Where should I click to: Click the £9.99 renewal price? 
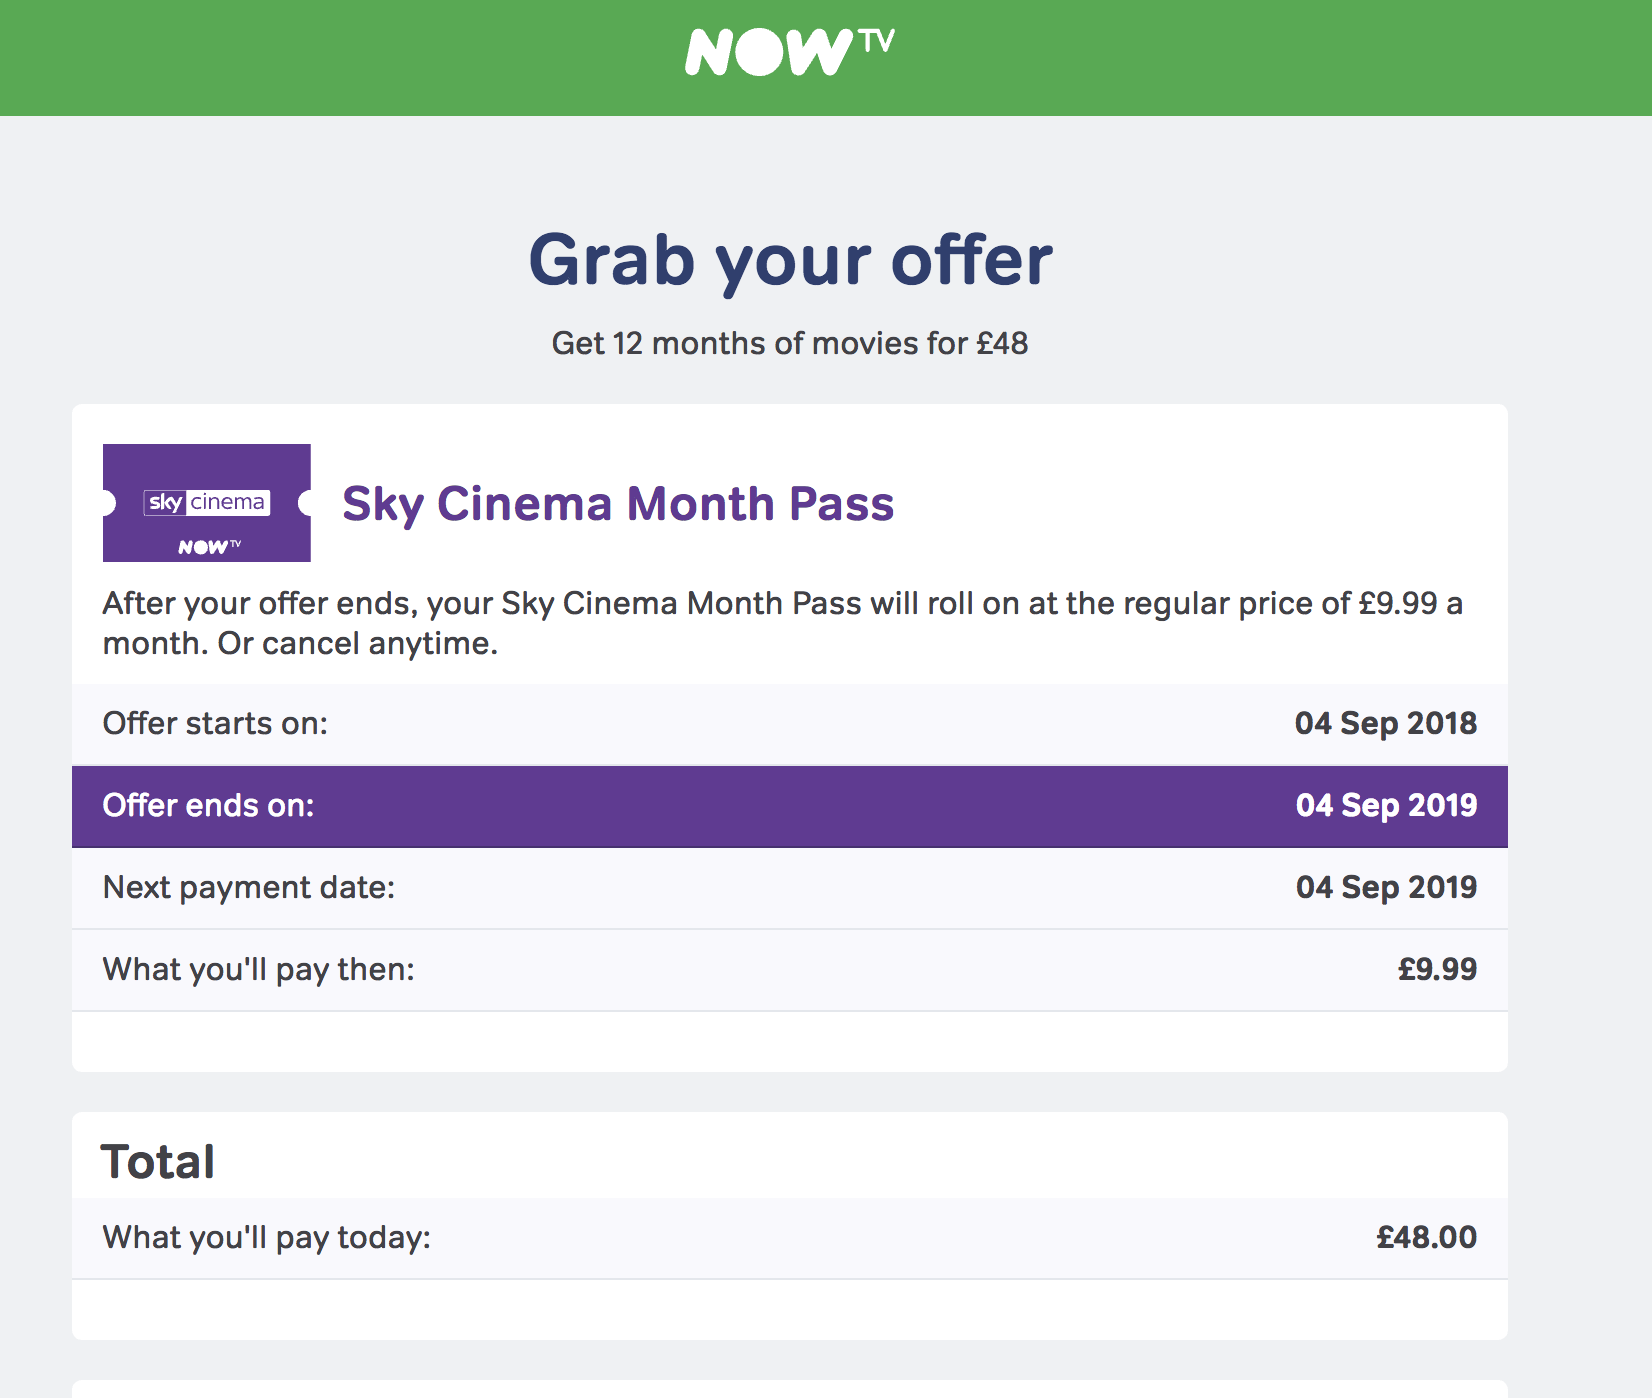(x=1437, y=969)
